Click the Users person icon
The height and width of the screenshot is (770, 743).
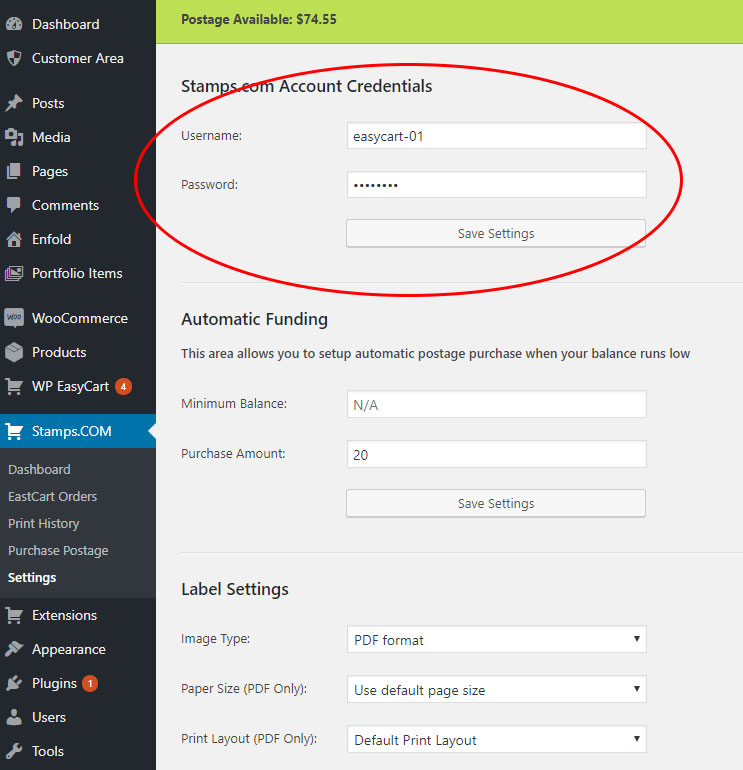point(14,717)
